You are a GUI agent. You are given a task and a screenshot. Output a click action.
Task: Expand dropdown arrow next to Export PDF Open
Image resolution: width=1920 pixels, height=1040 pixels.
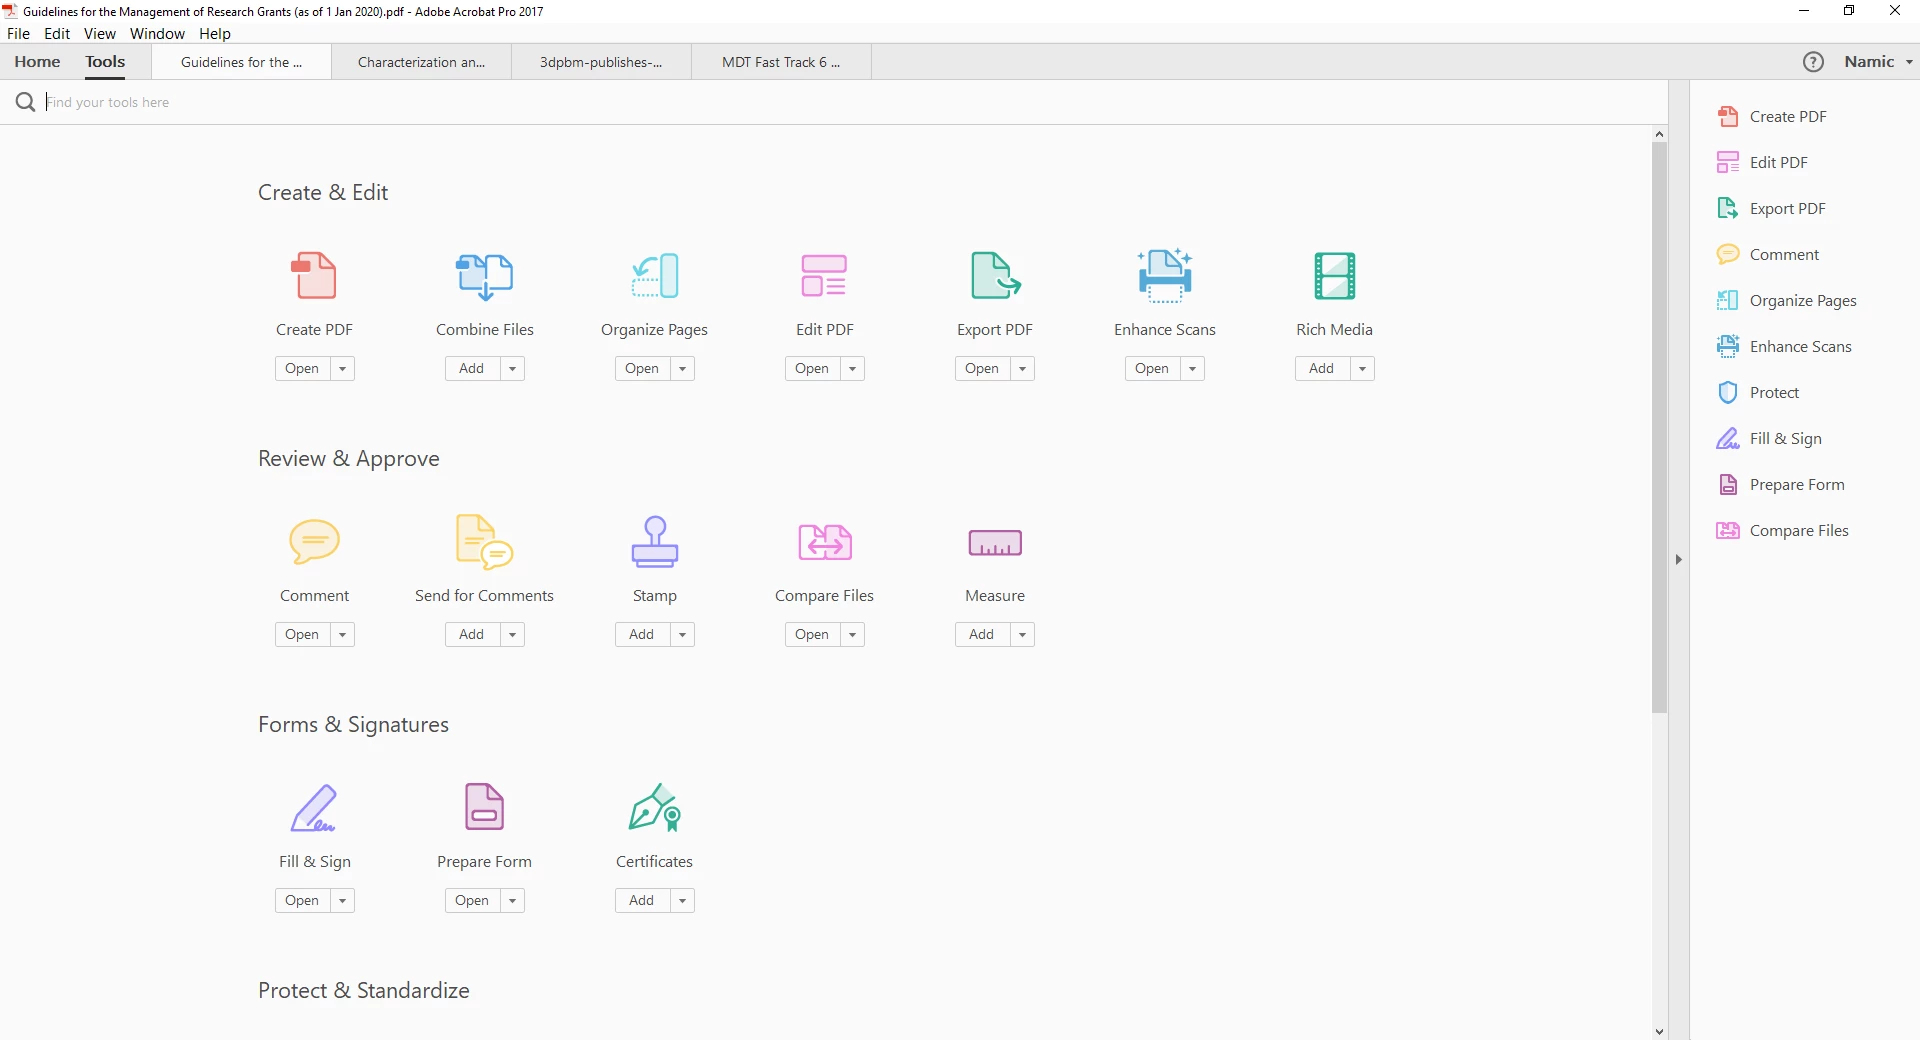1022,368
